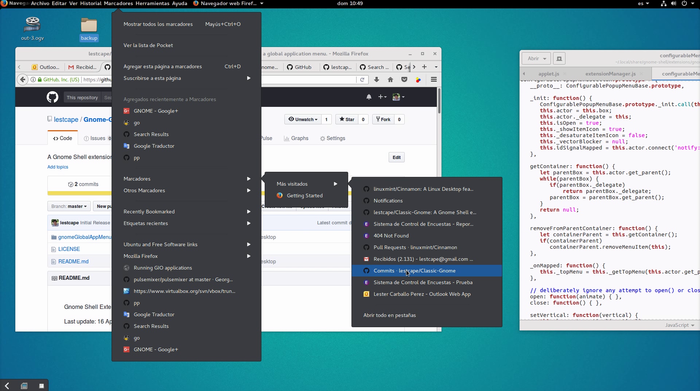Click the Star button on repository
The image size is (700, 391).
click(x=347, y=119)
